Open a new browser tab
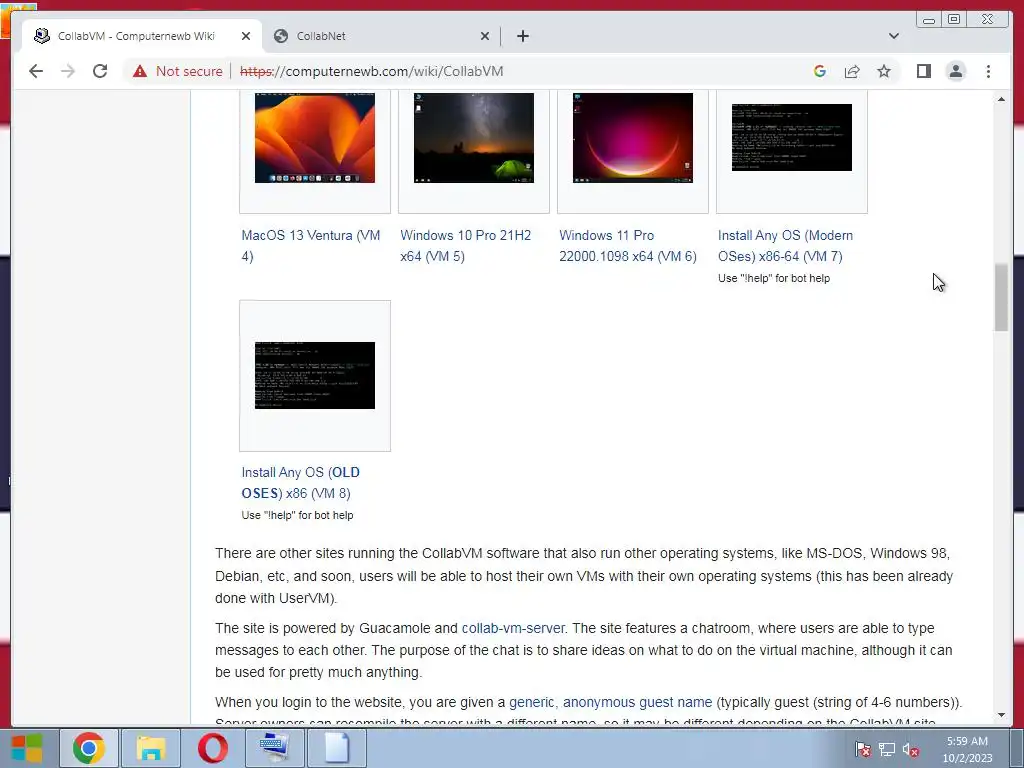 point(522,36)
